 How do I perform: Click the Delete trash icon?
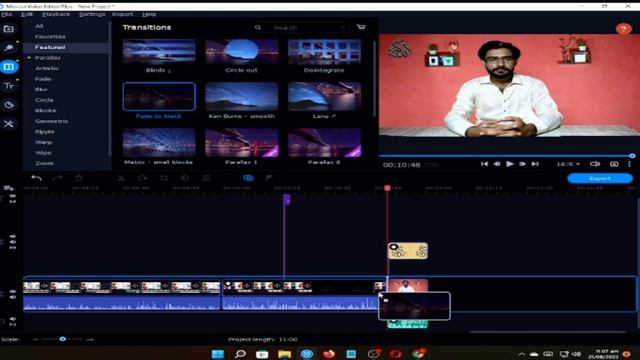pyautogui.click(x=79, y=178)
